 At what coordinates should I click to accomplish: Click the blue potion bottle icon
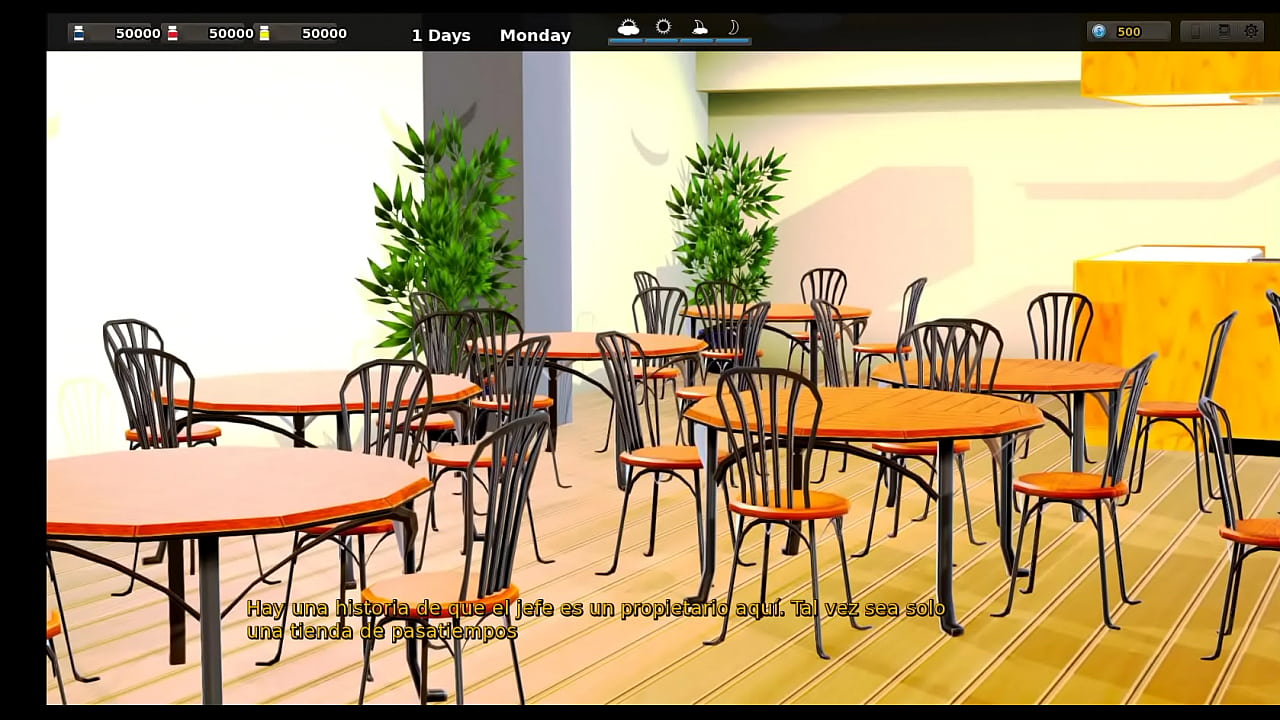[x=79, y=33]
